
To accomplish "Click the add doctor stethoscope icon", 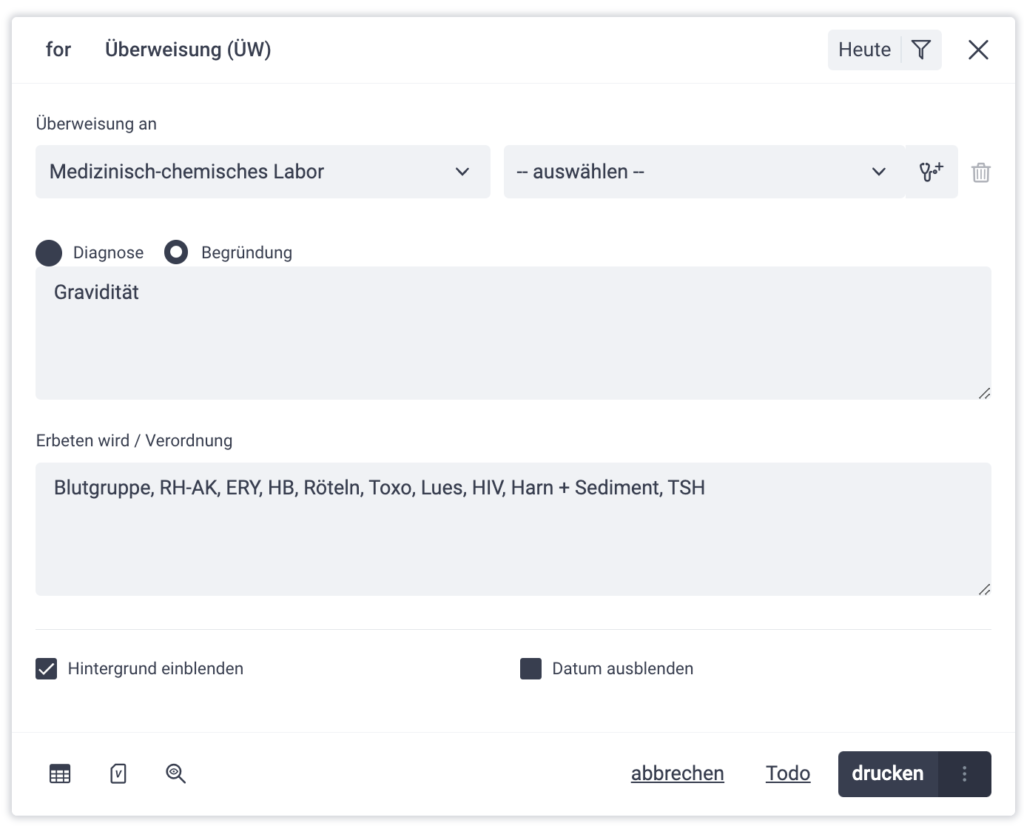I will (931, 172).
